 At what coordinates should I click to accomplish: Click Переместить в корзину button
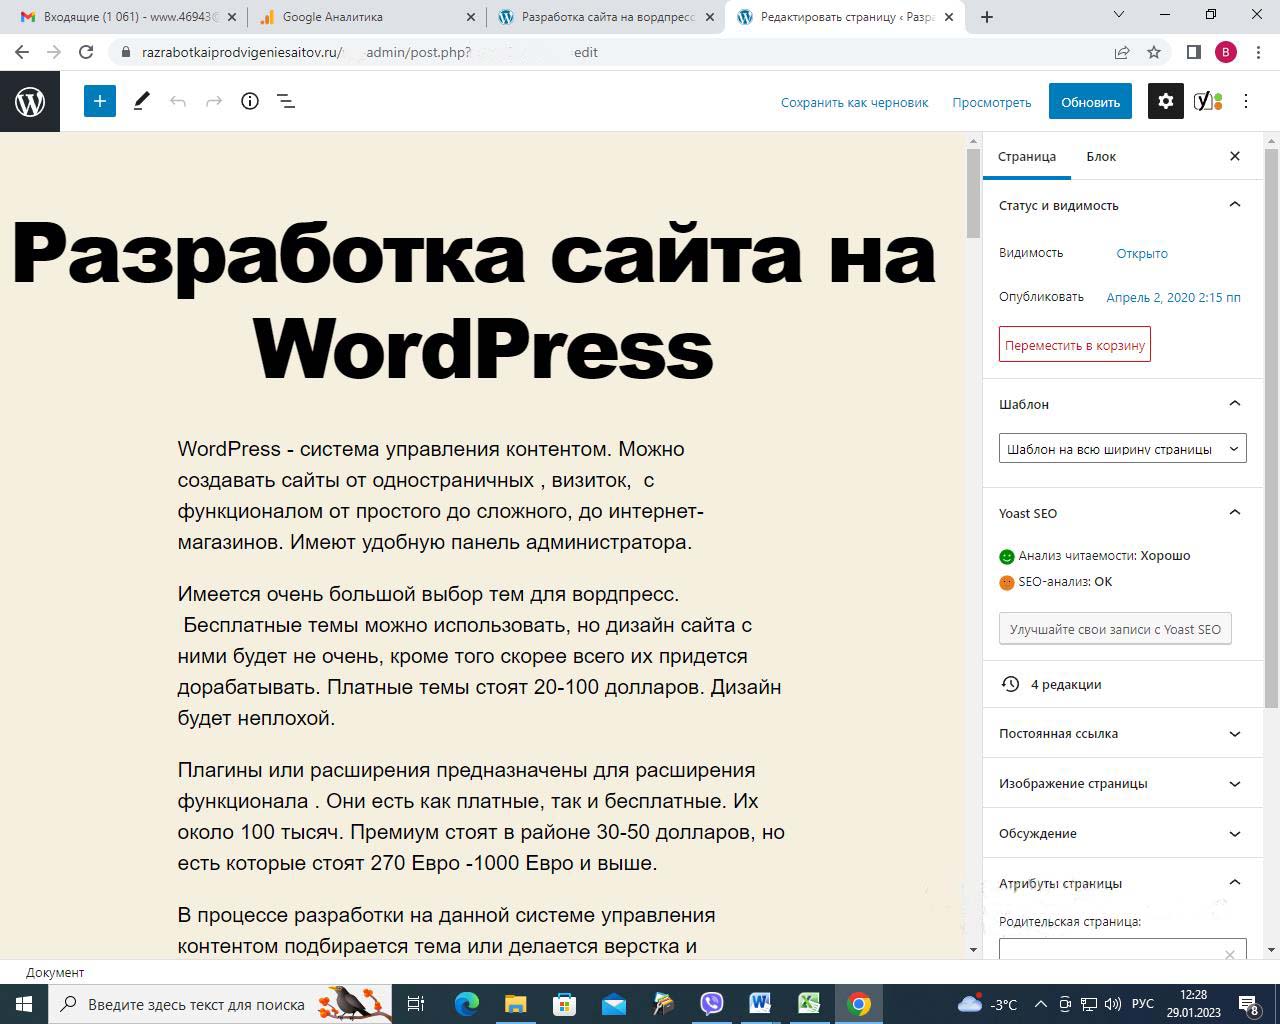point(1074,345)
